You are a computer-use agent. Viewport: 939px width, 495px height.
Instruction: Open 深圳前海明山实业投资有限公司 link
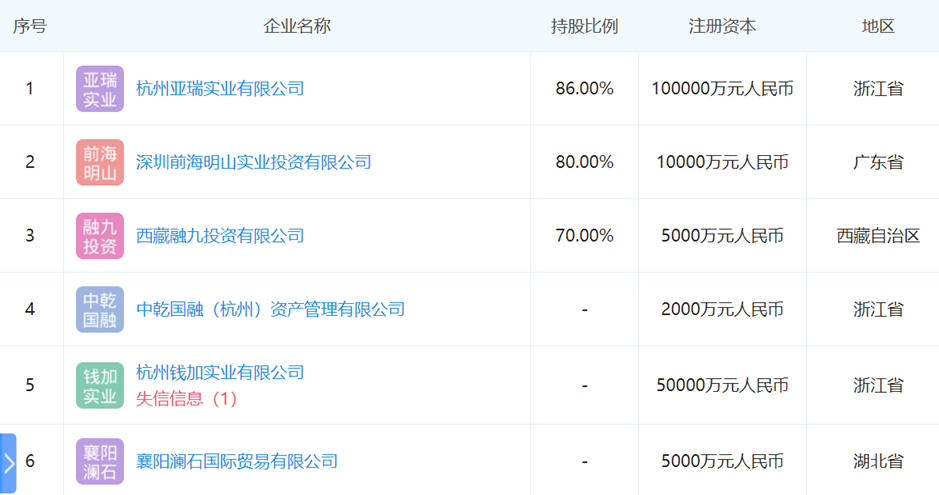pyautogui.click(x=253, y=162)
